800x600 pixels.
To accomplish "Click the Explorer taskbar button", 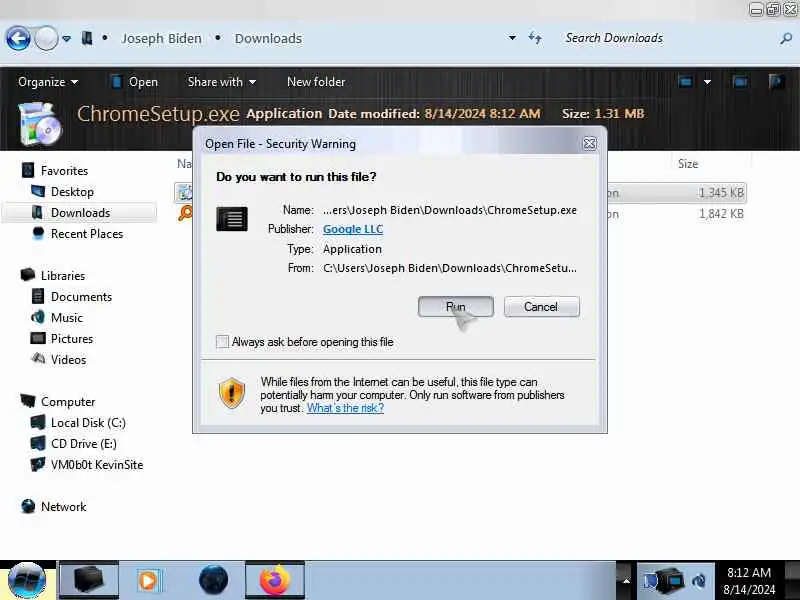I will tap(89, 580).
